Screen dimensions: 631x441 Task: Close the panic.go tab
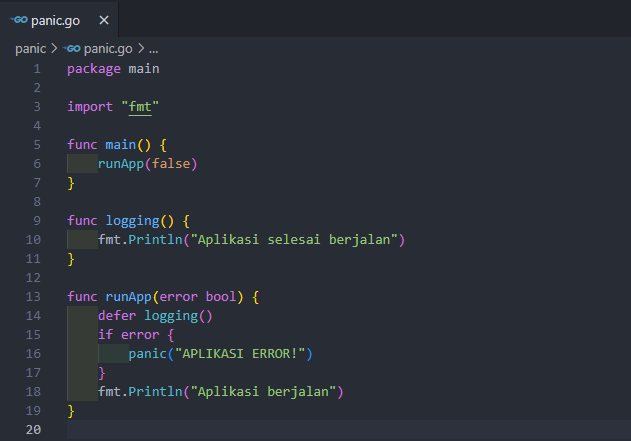pos(104,20)
